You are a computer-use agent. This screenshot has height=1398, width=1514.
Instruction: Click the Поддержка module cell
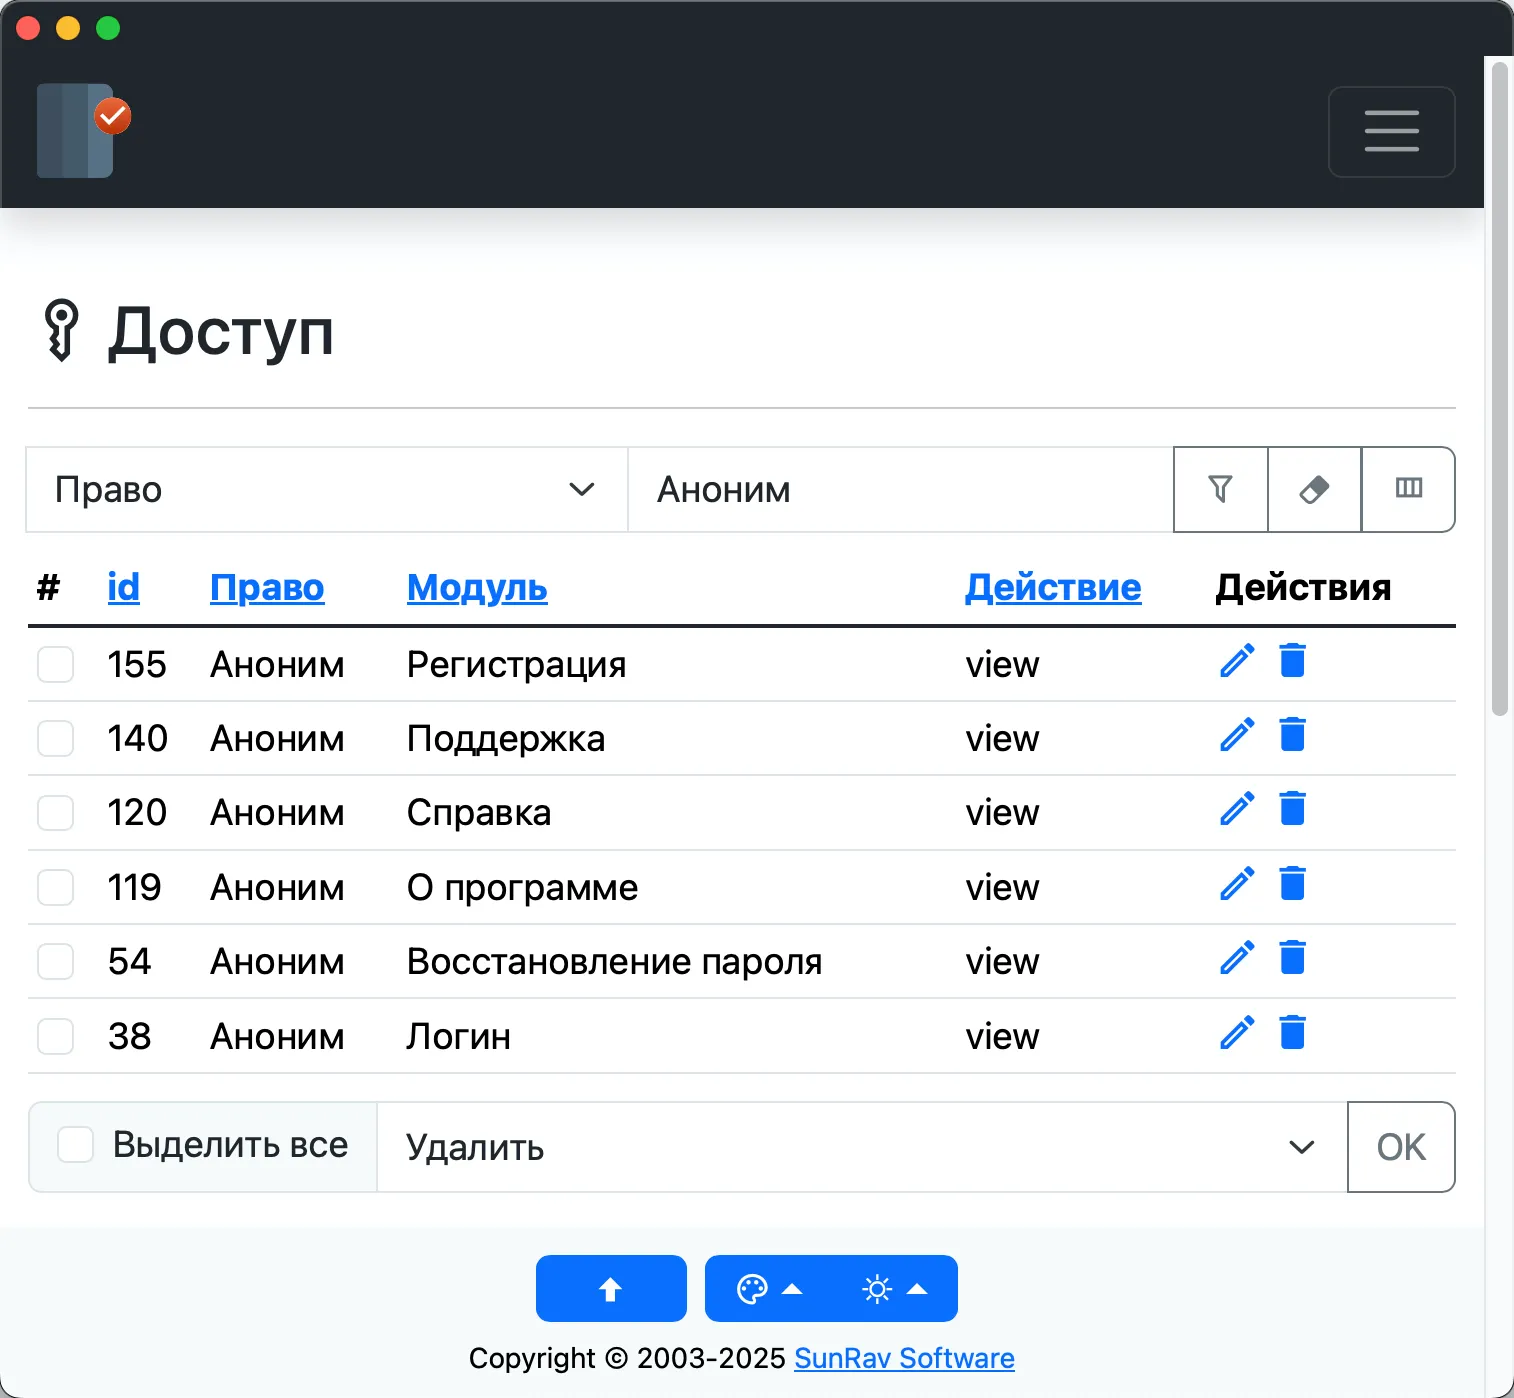(506, 738)
